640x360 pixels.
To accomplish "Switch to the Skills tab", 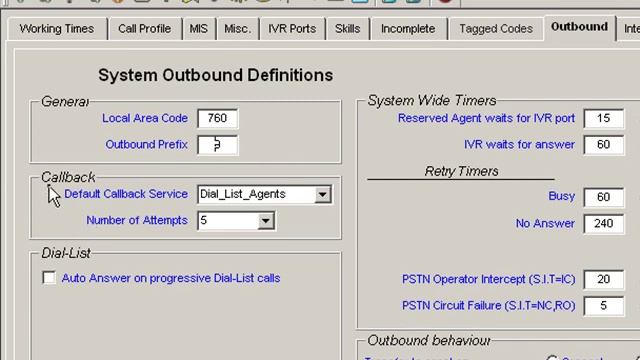I will coord(348,29).
